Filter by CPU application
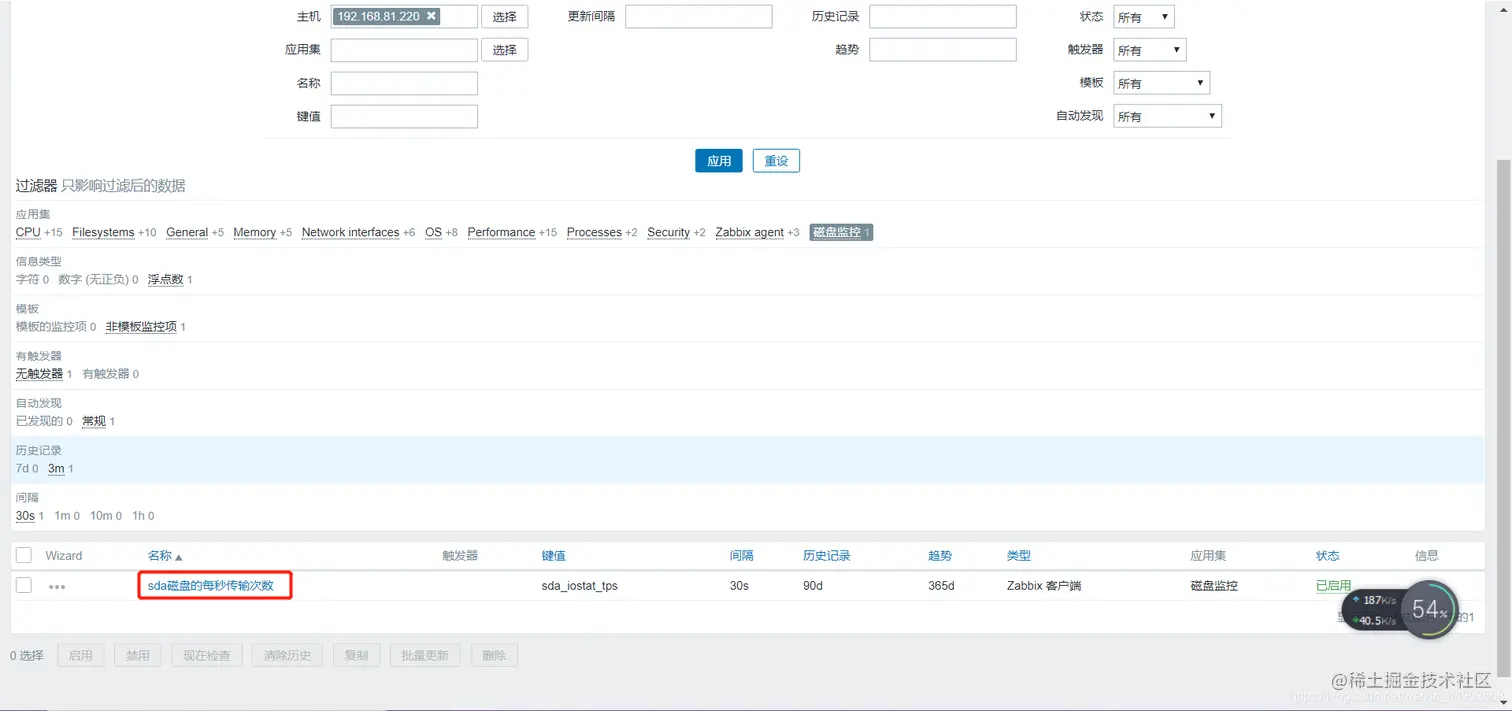This screenshot has width=1512, height=711. (28, 232)
